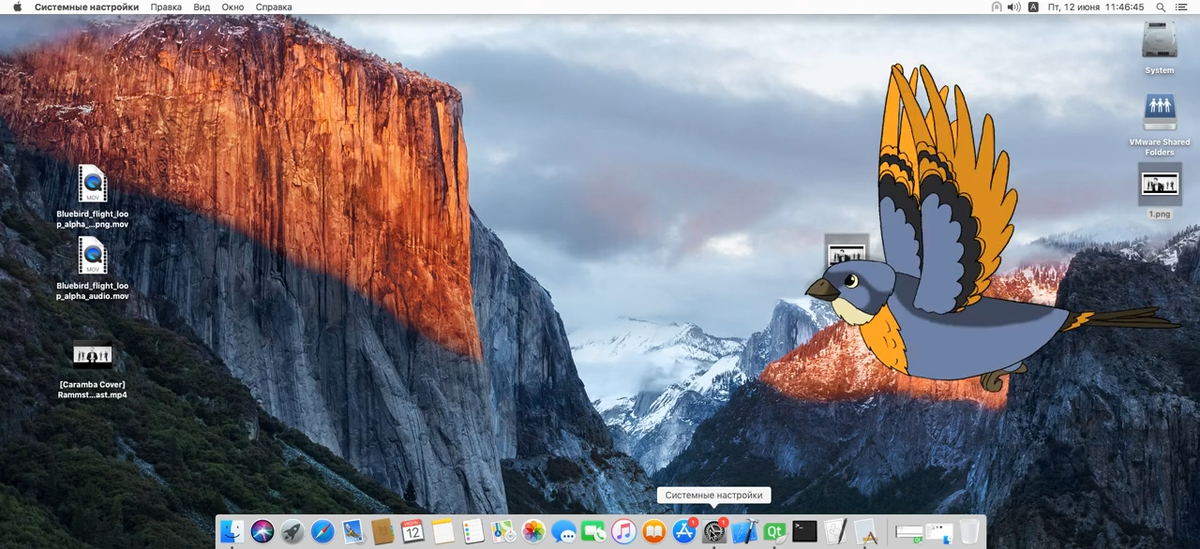This screenshot has height=549, width=1200.
Task: Open System Preferences gear in Dock
Action: click(714, 531)
